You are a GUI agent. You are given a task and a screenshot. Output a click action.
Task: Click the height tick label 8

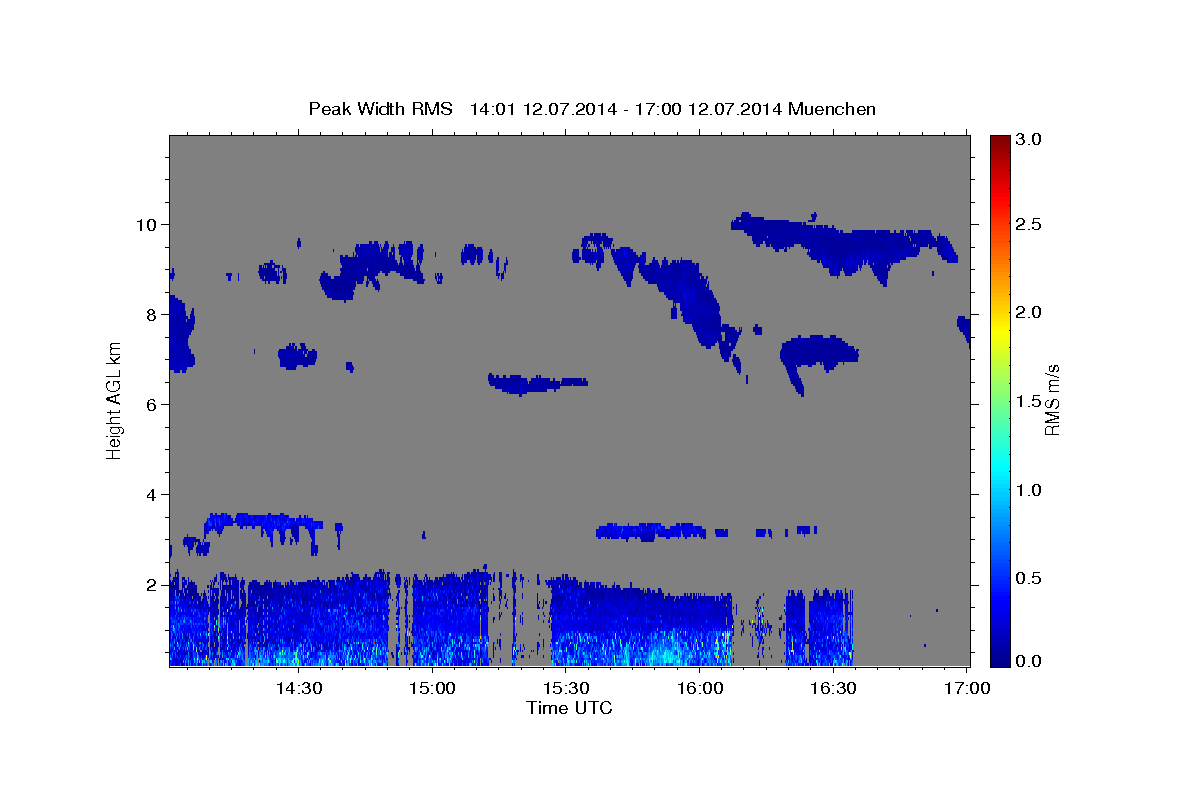[152, 314]
